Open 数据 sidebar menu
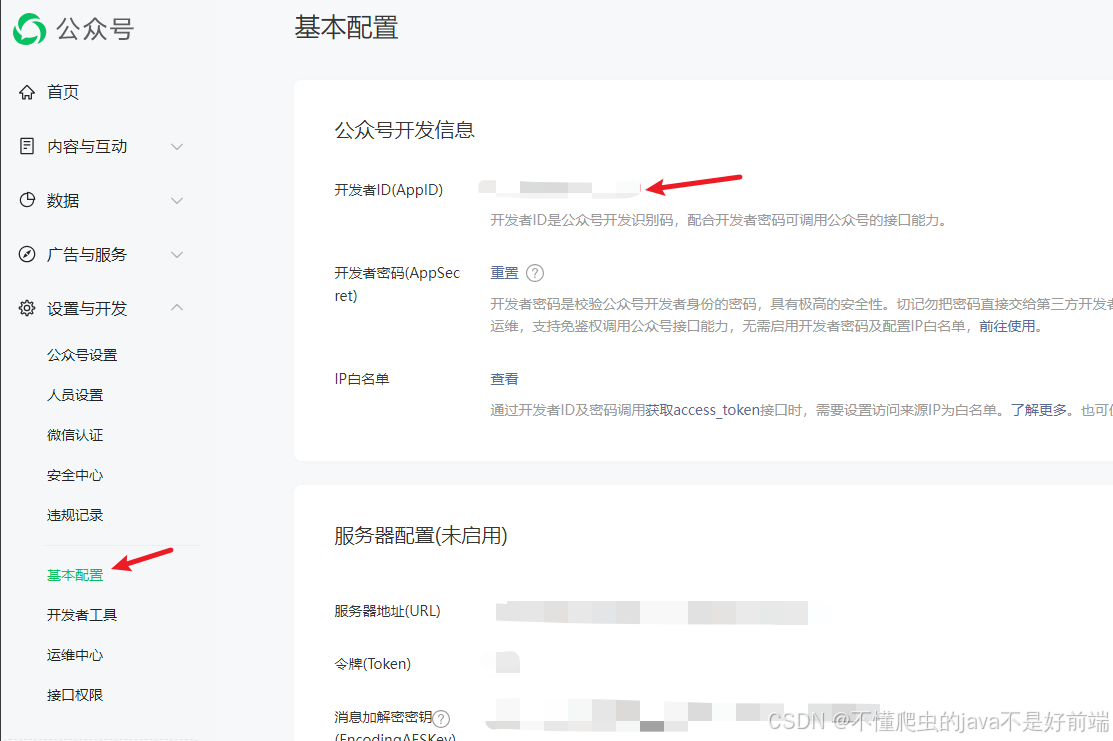 pyautogui.click(x=62, y=200)
